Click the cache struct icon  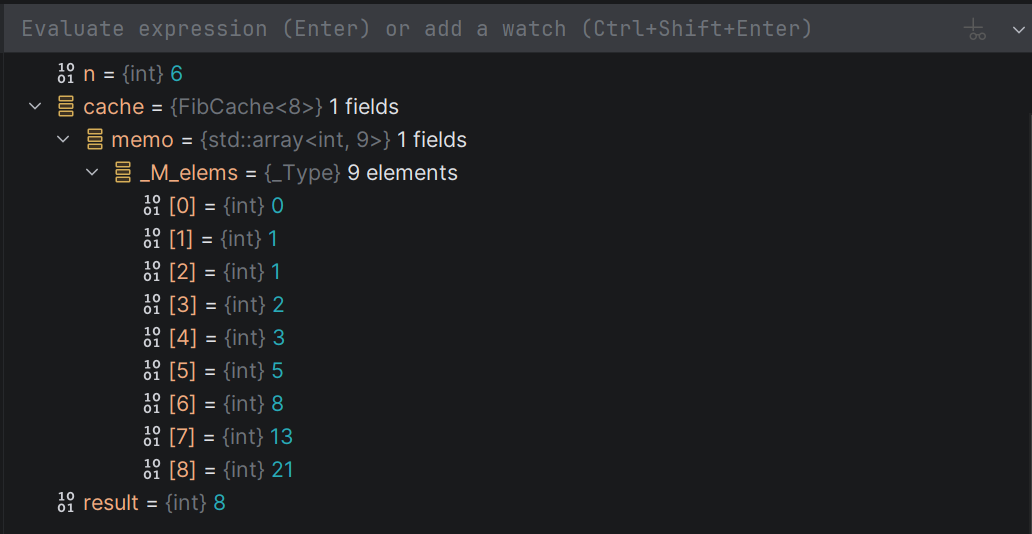pos(66,107)
